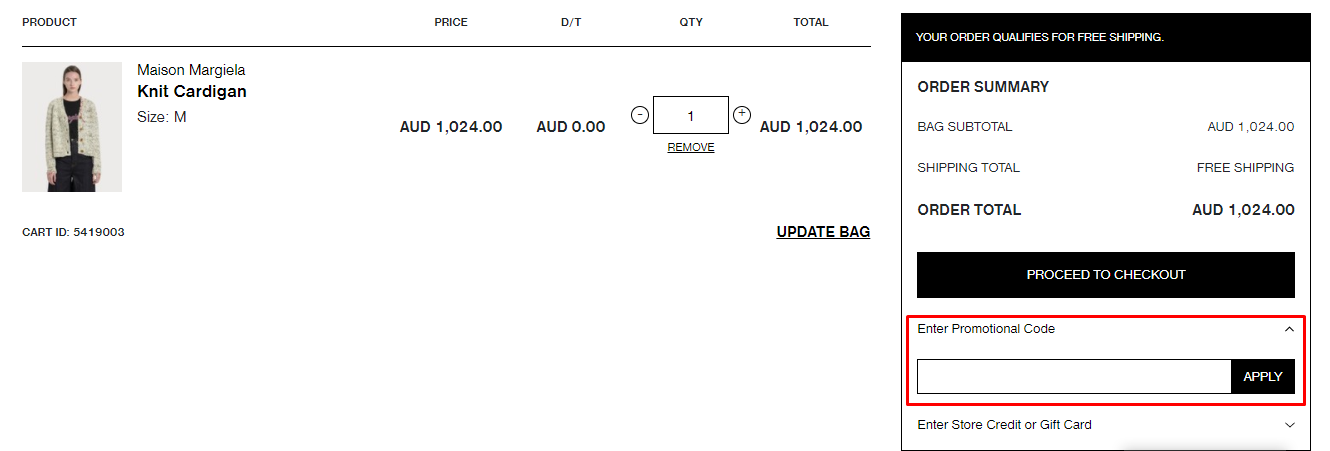Click the Enter Promotional Code label
The image size is (1330, 451).
click(986, 329)
